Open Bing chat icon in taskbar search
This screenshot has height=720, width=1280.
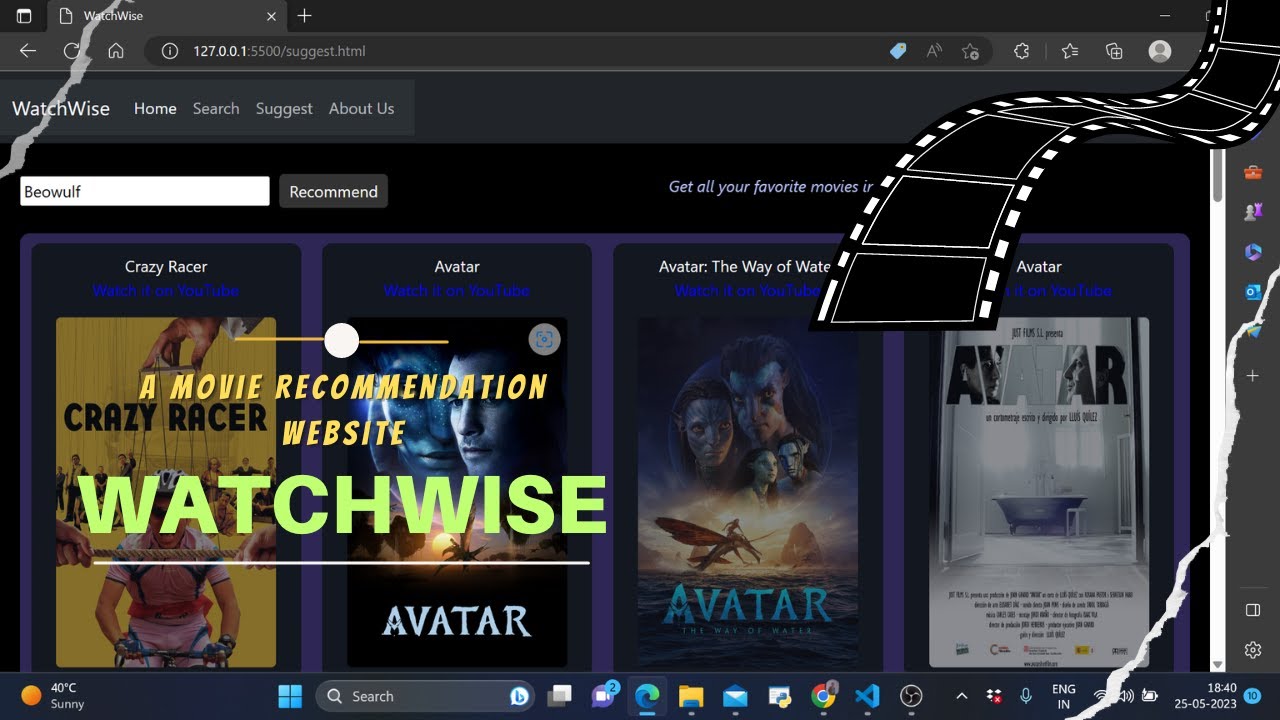coord(519,697)
